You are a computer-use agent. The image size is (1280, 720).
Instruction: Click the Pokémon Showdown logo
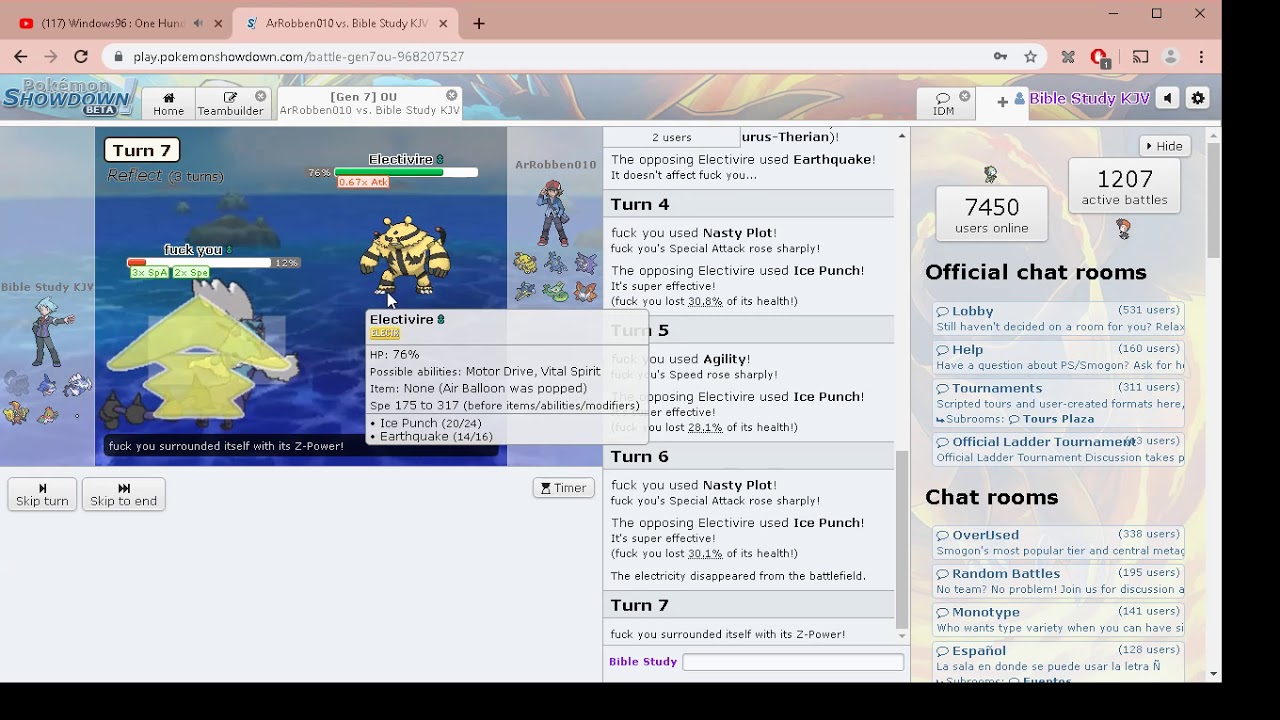(x=68, y=97)
